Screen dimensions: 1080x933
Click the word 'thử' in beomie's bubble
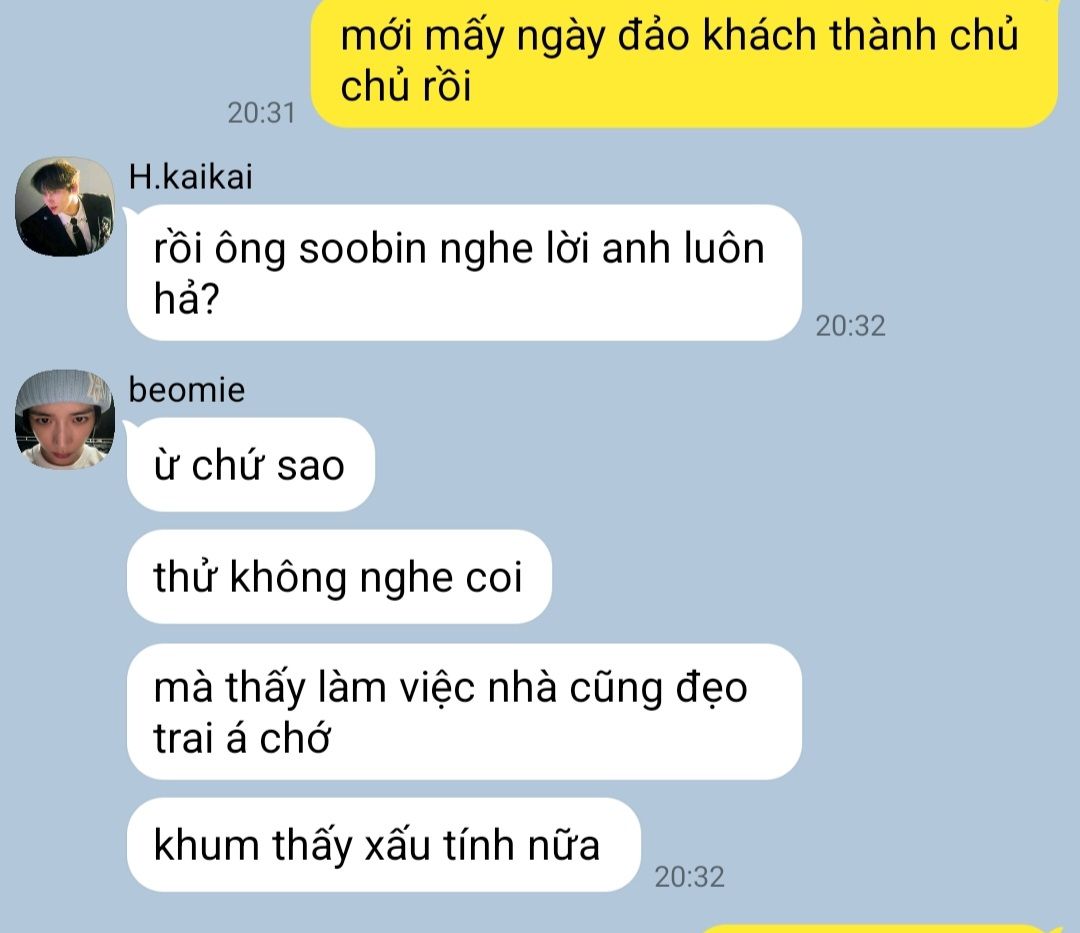click(181, 577)
